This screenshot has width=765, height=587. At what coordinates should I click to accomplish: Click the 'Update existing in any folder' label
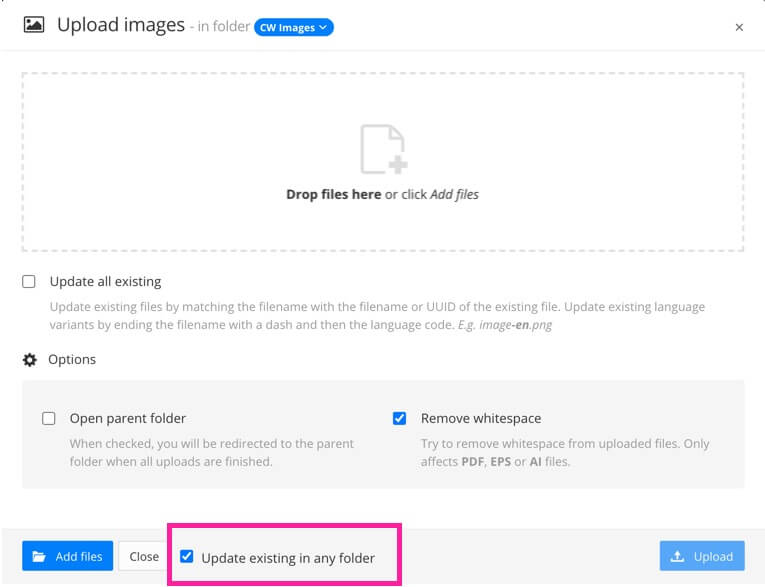click(x=288, y=558)
